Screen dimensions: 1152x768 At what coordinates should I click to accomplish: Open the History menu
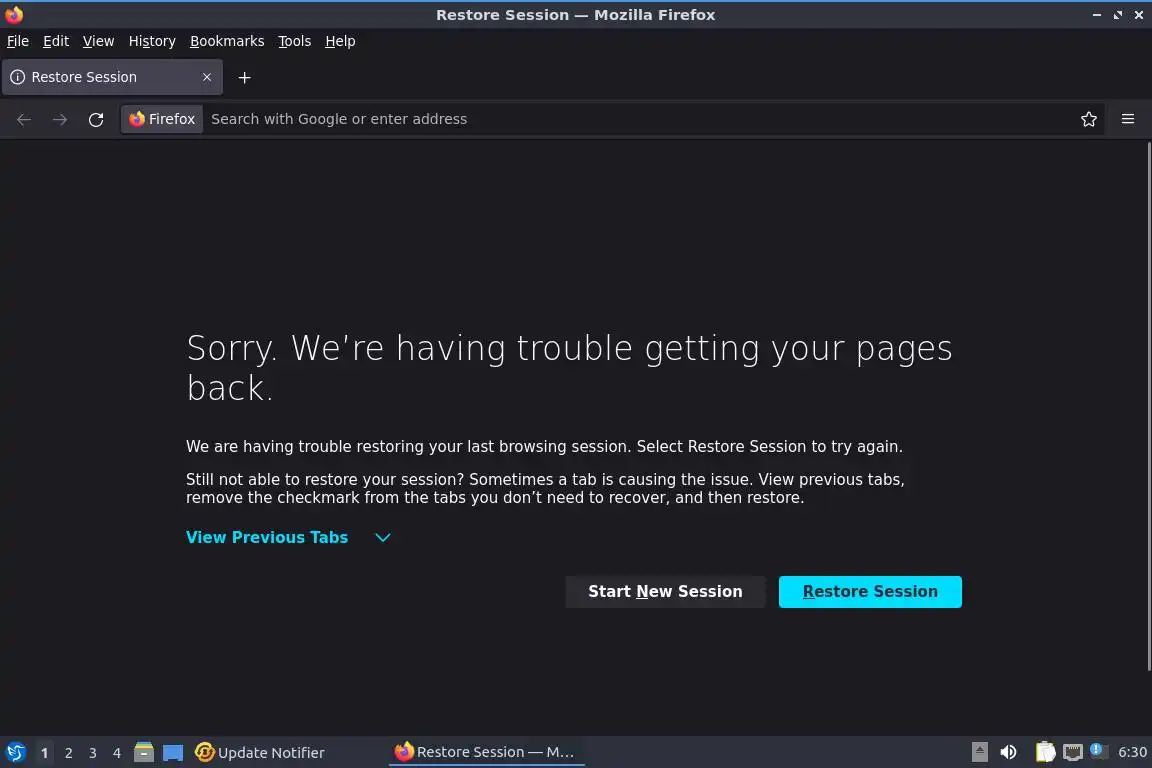tap(152, 41)
